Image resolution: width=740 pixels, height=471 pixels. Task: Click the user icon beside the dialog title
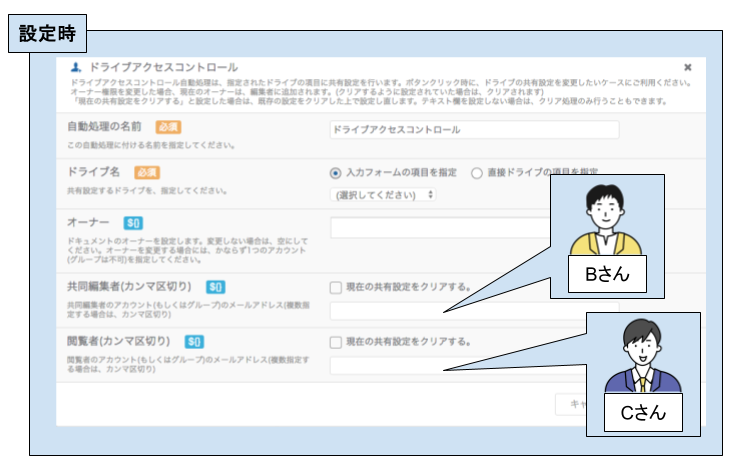tap(76, 67)
